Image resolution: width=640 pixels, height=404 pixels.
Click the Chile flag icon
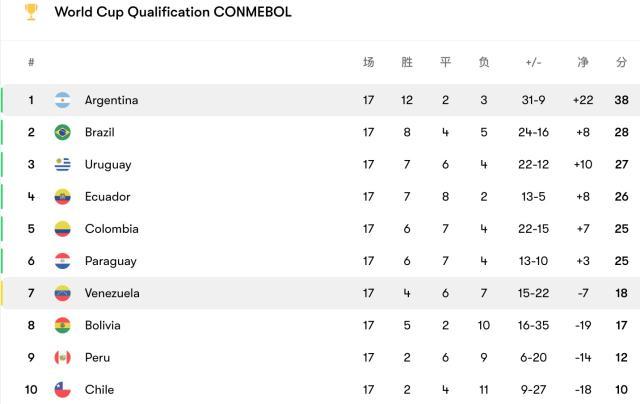[63, 389]
